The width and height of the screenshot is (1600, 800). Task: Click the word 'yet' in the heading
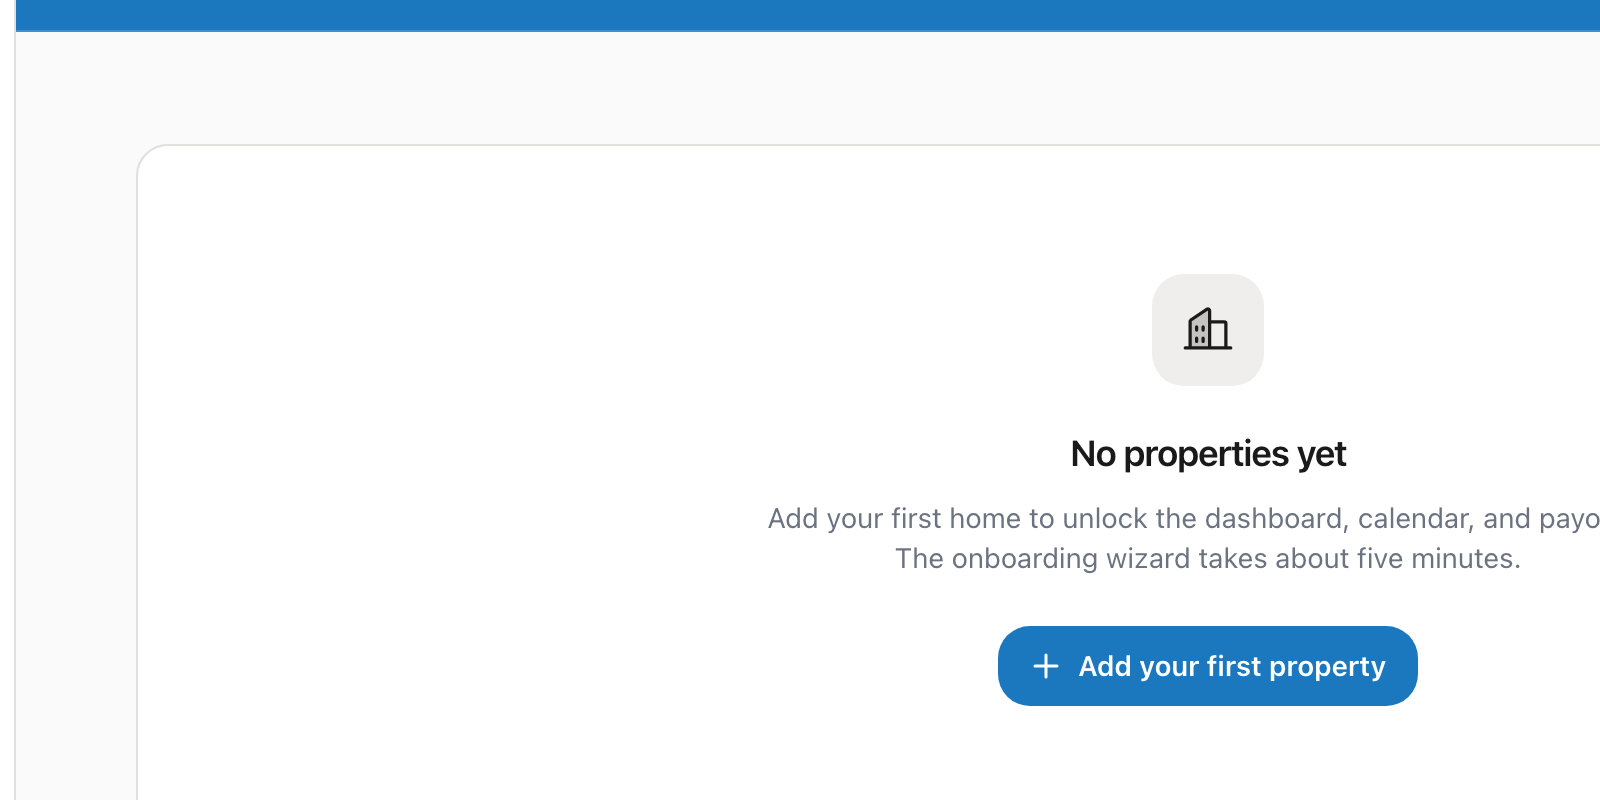pos(1322,455)
